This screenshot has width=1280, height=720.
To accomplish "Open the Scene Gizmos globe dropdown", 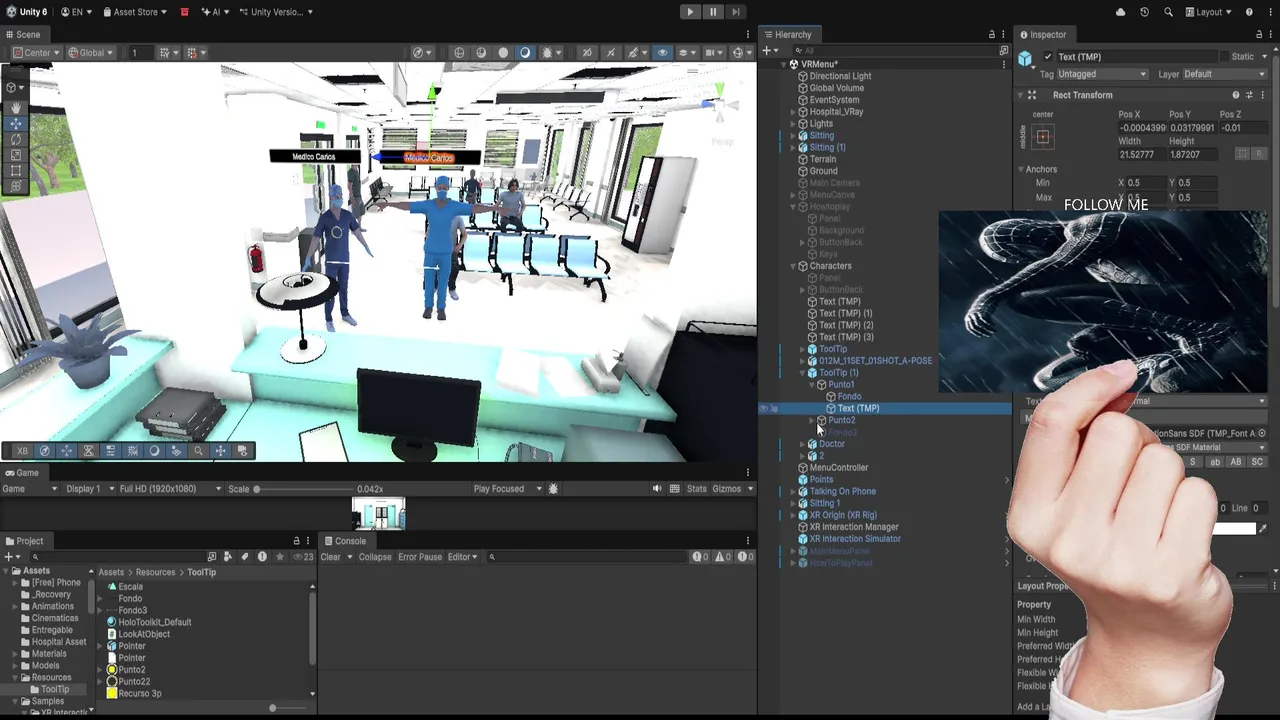I will coord(741,53).
